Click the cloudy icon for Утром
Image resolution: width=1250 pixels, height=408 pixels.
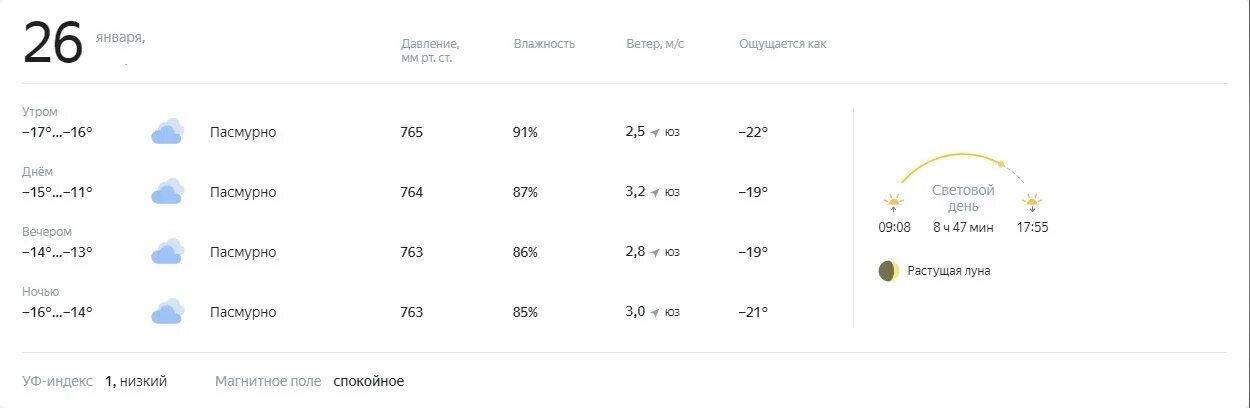(168, 131)
